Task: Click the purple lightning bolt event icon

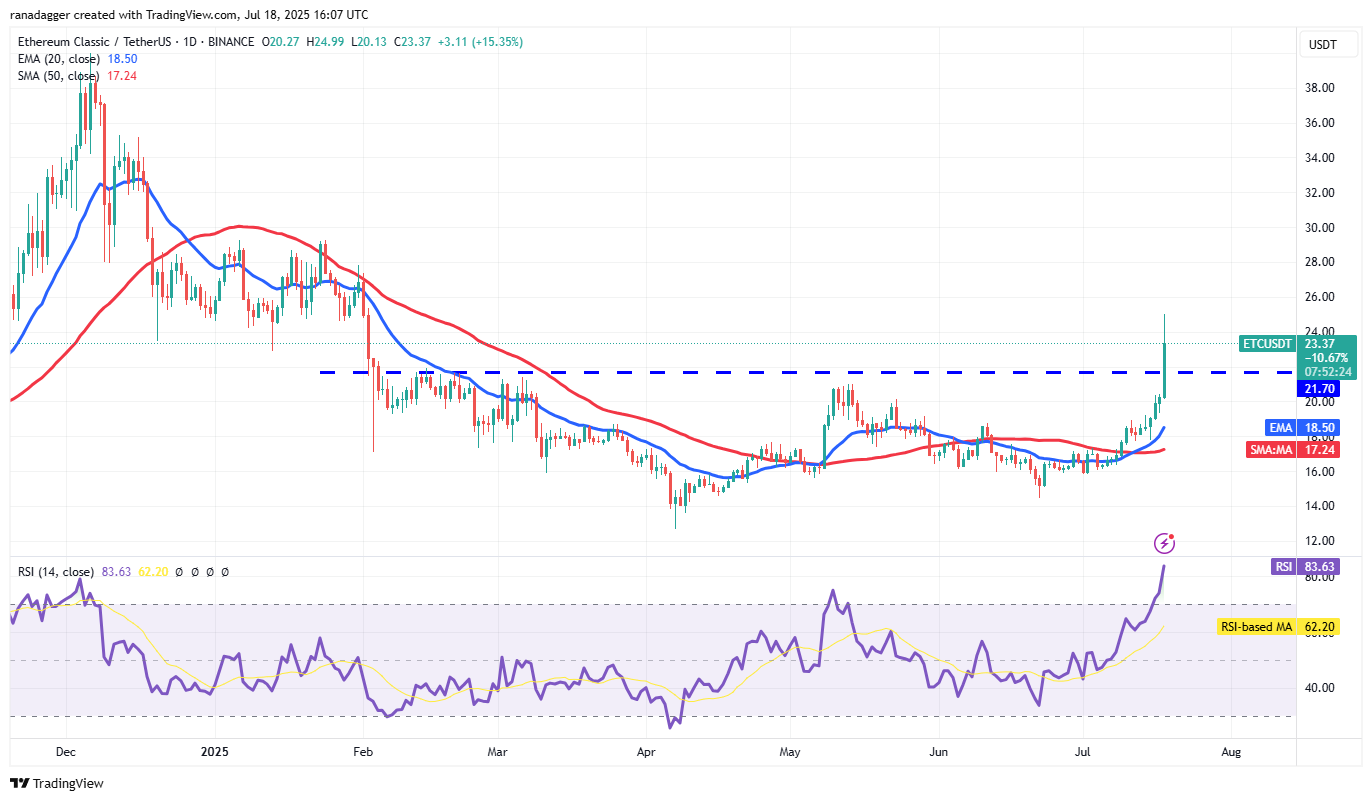Action: (1164, 543)
